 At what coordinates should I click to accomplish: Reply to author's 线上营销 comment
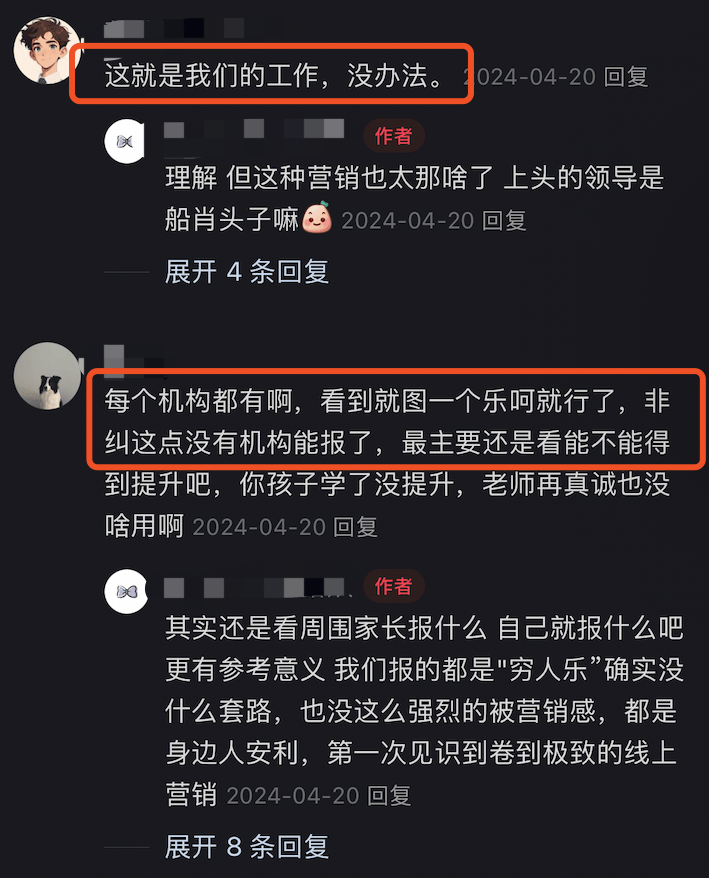pyautogui.click(x=389, y=796)
